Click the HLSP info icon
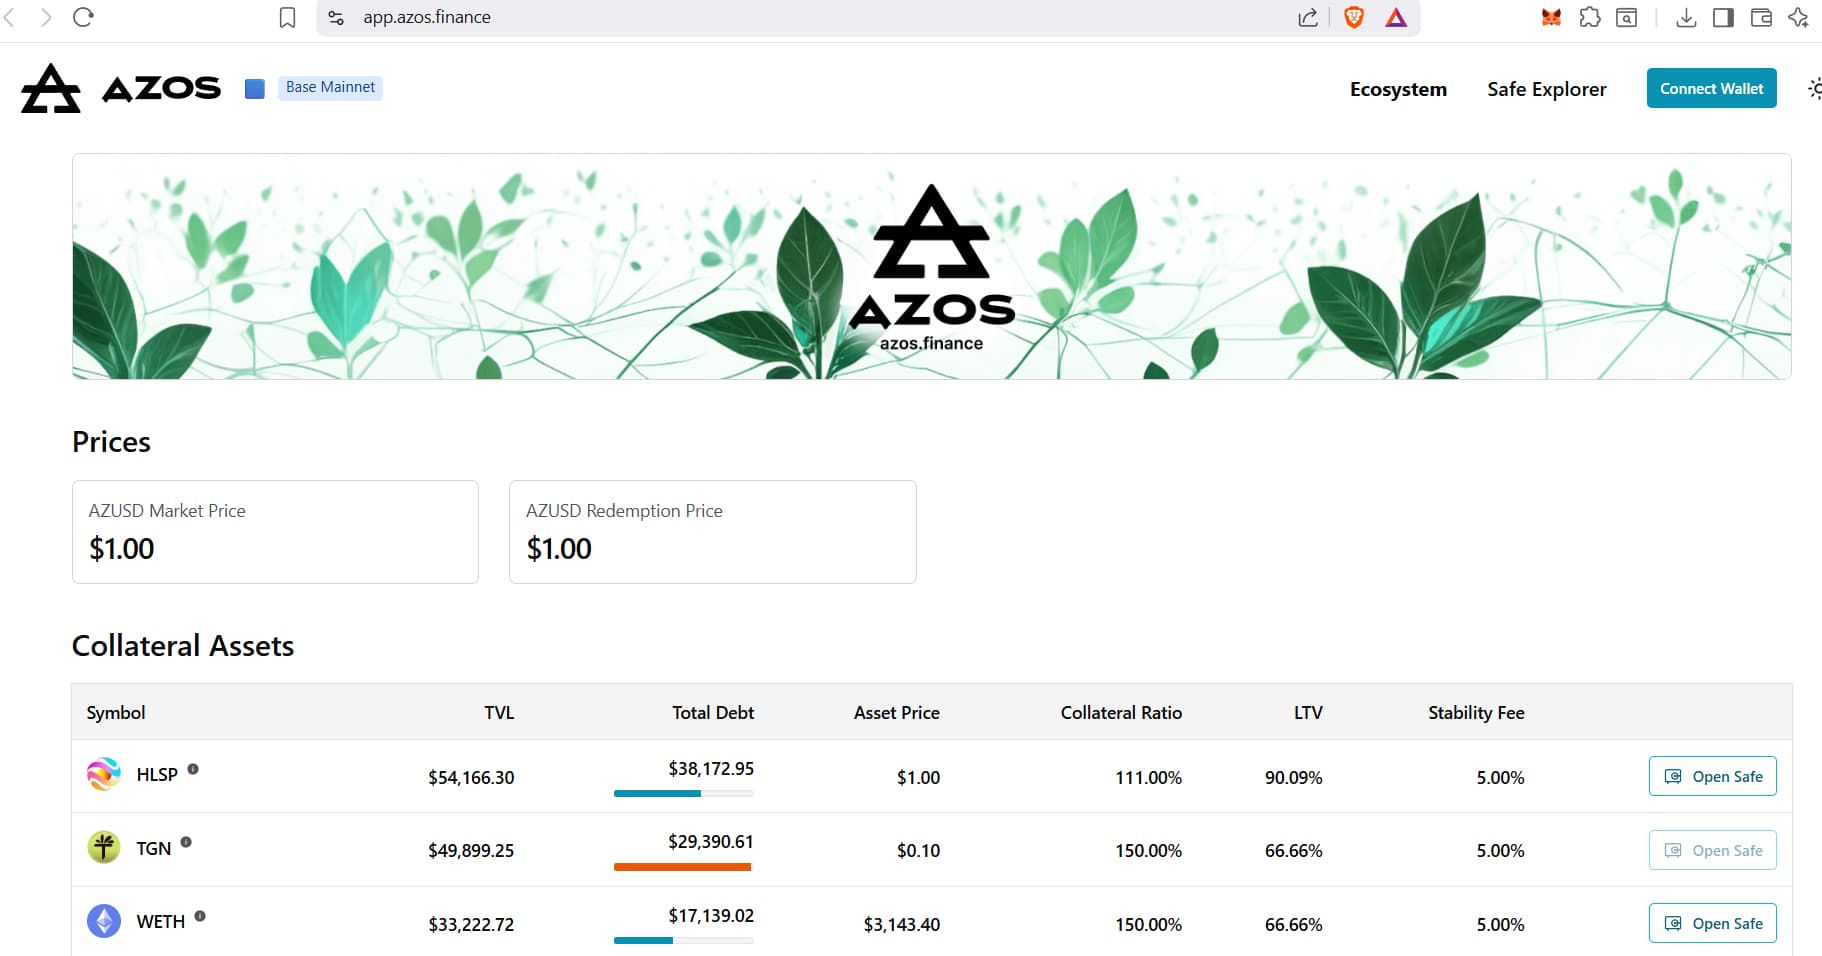Screen dimensions: 1822x956 click(x=193, y=769)
